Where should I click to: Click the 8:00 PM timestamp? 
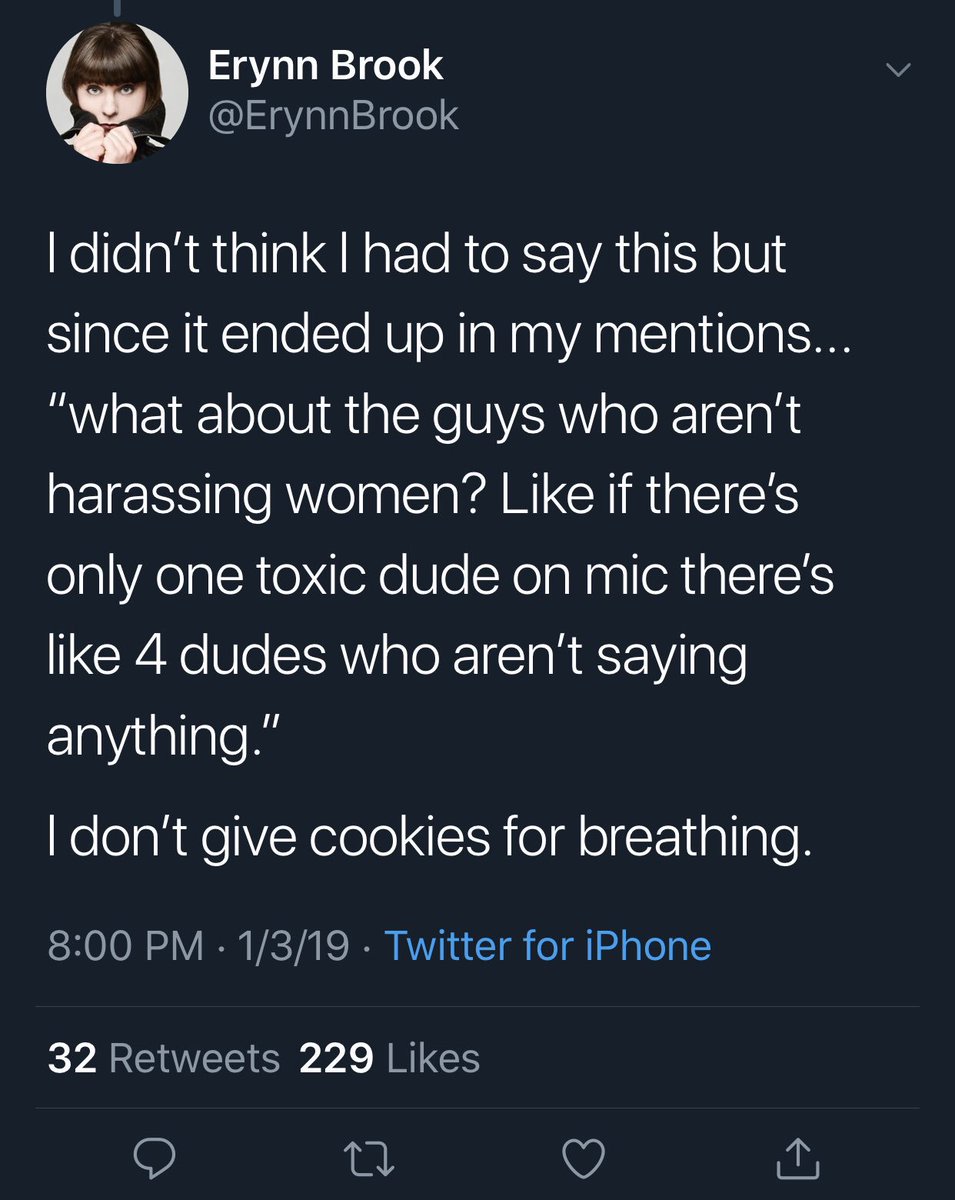coord(125,946)
